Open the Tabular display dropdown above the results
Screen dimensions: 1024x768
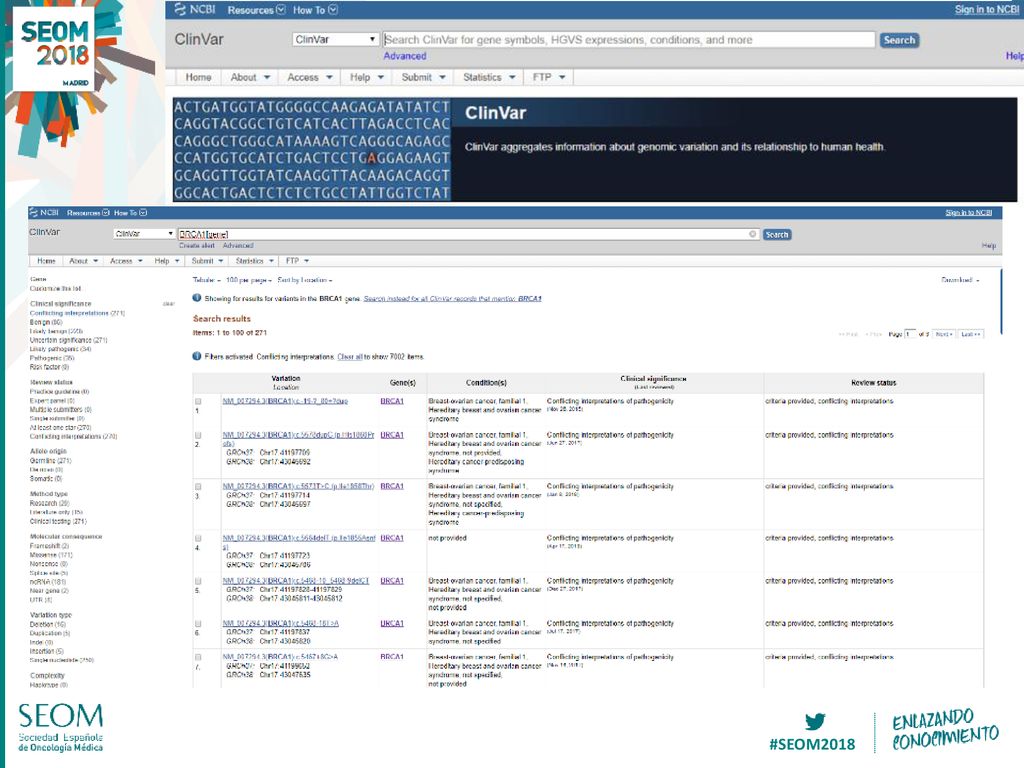click(206, 280)
